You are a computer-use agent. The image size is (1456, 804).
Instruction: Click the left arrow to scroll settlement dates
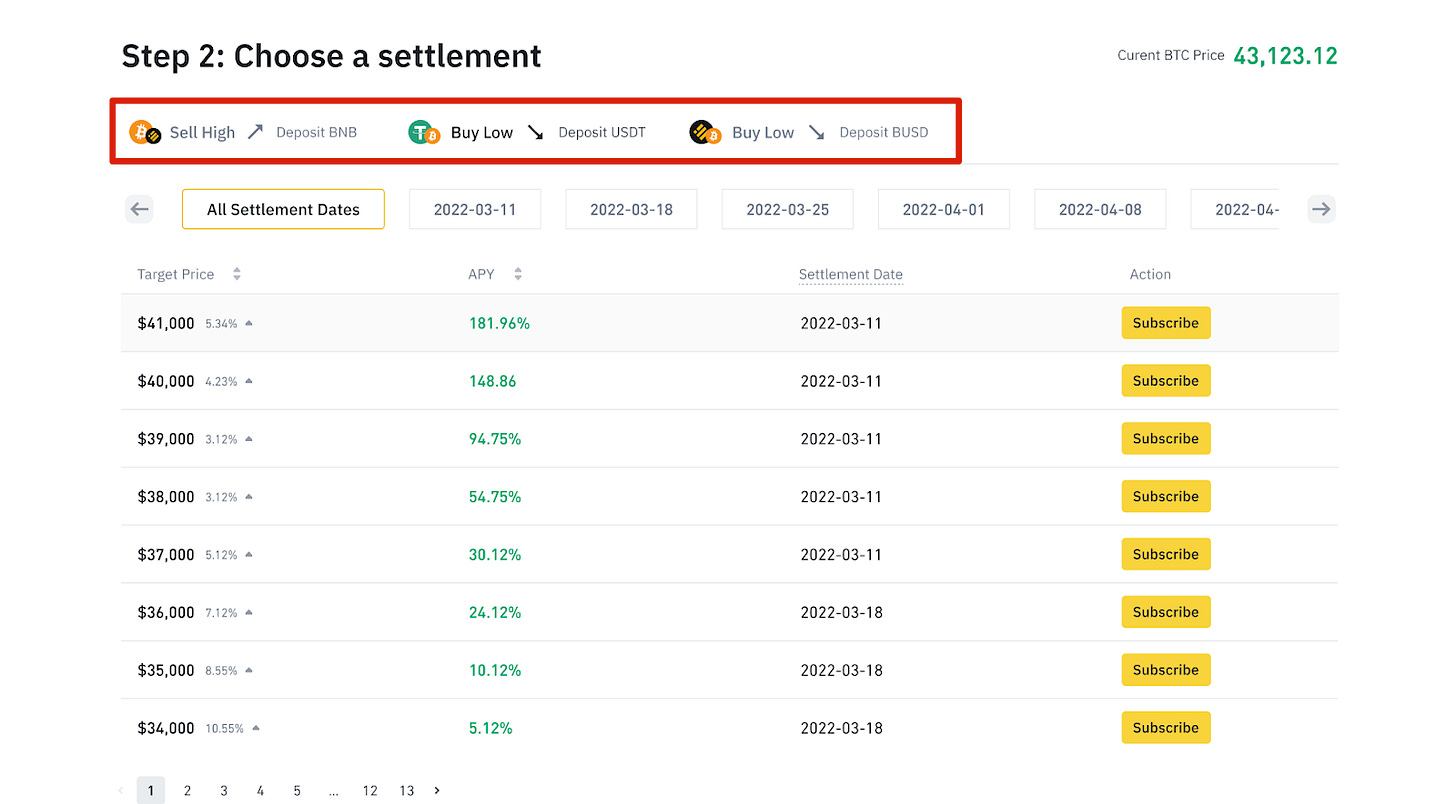(x=139, y=209)
